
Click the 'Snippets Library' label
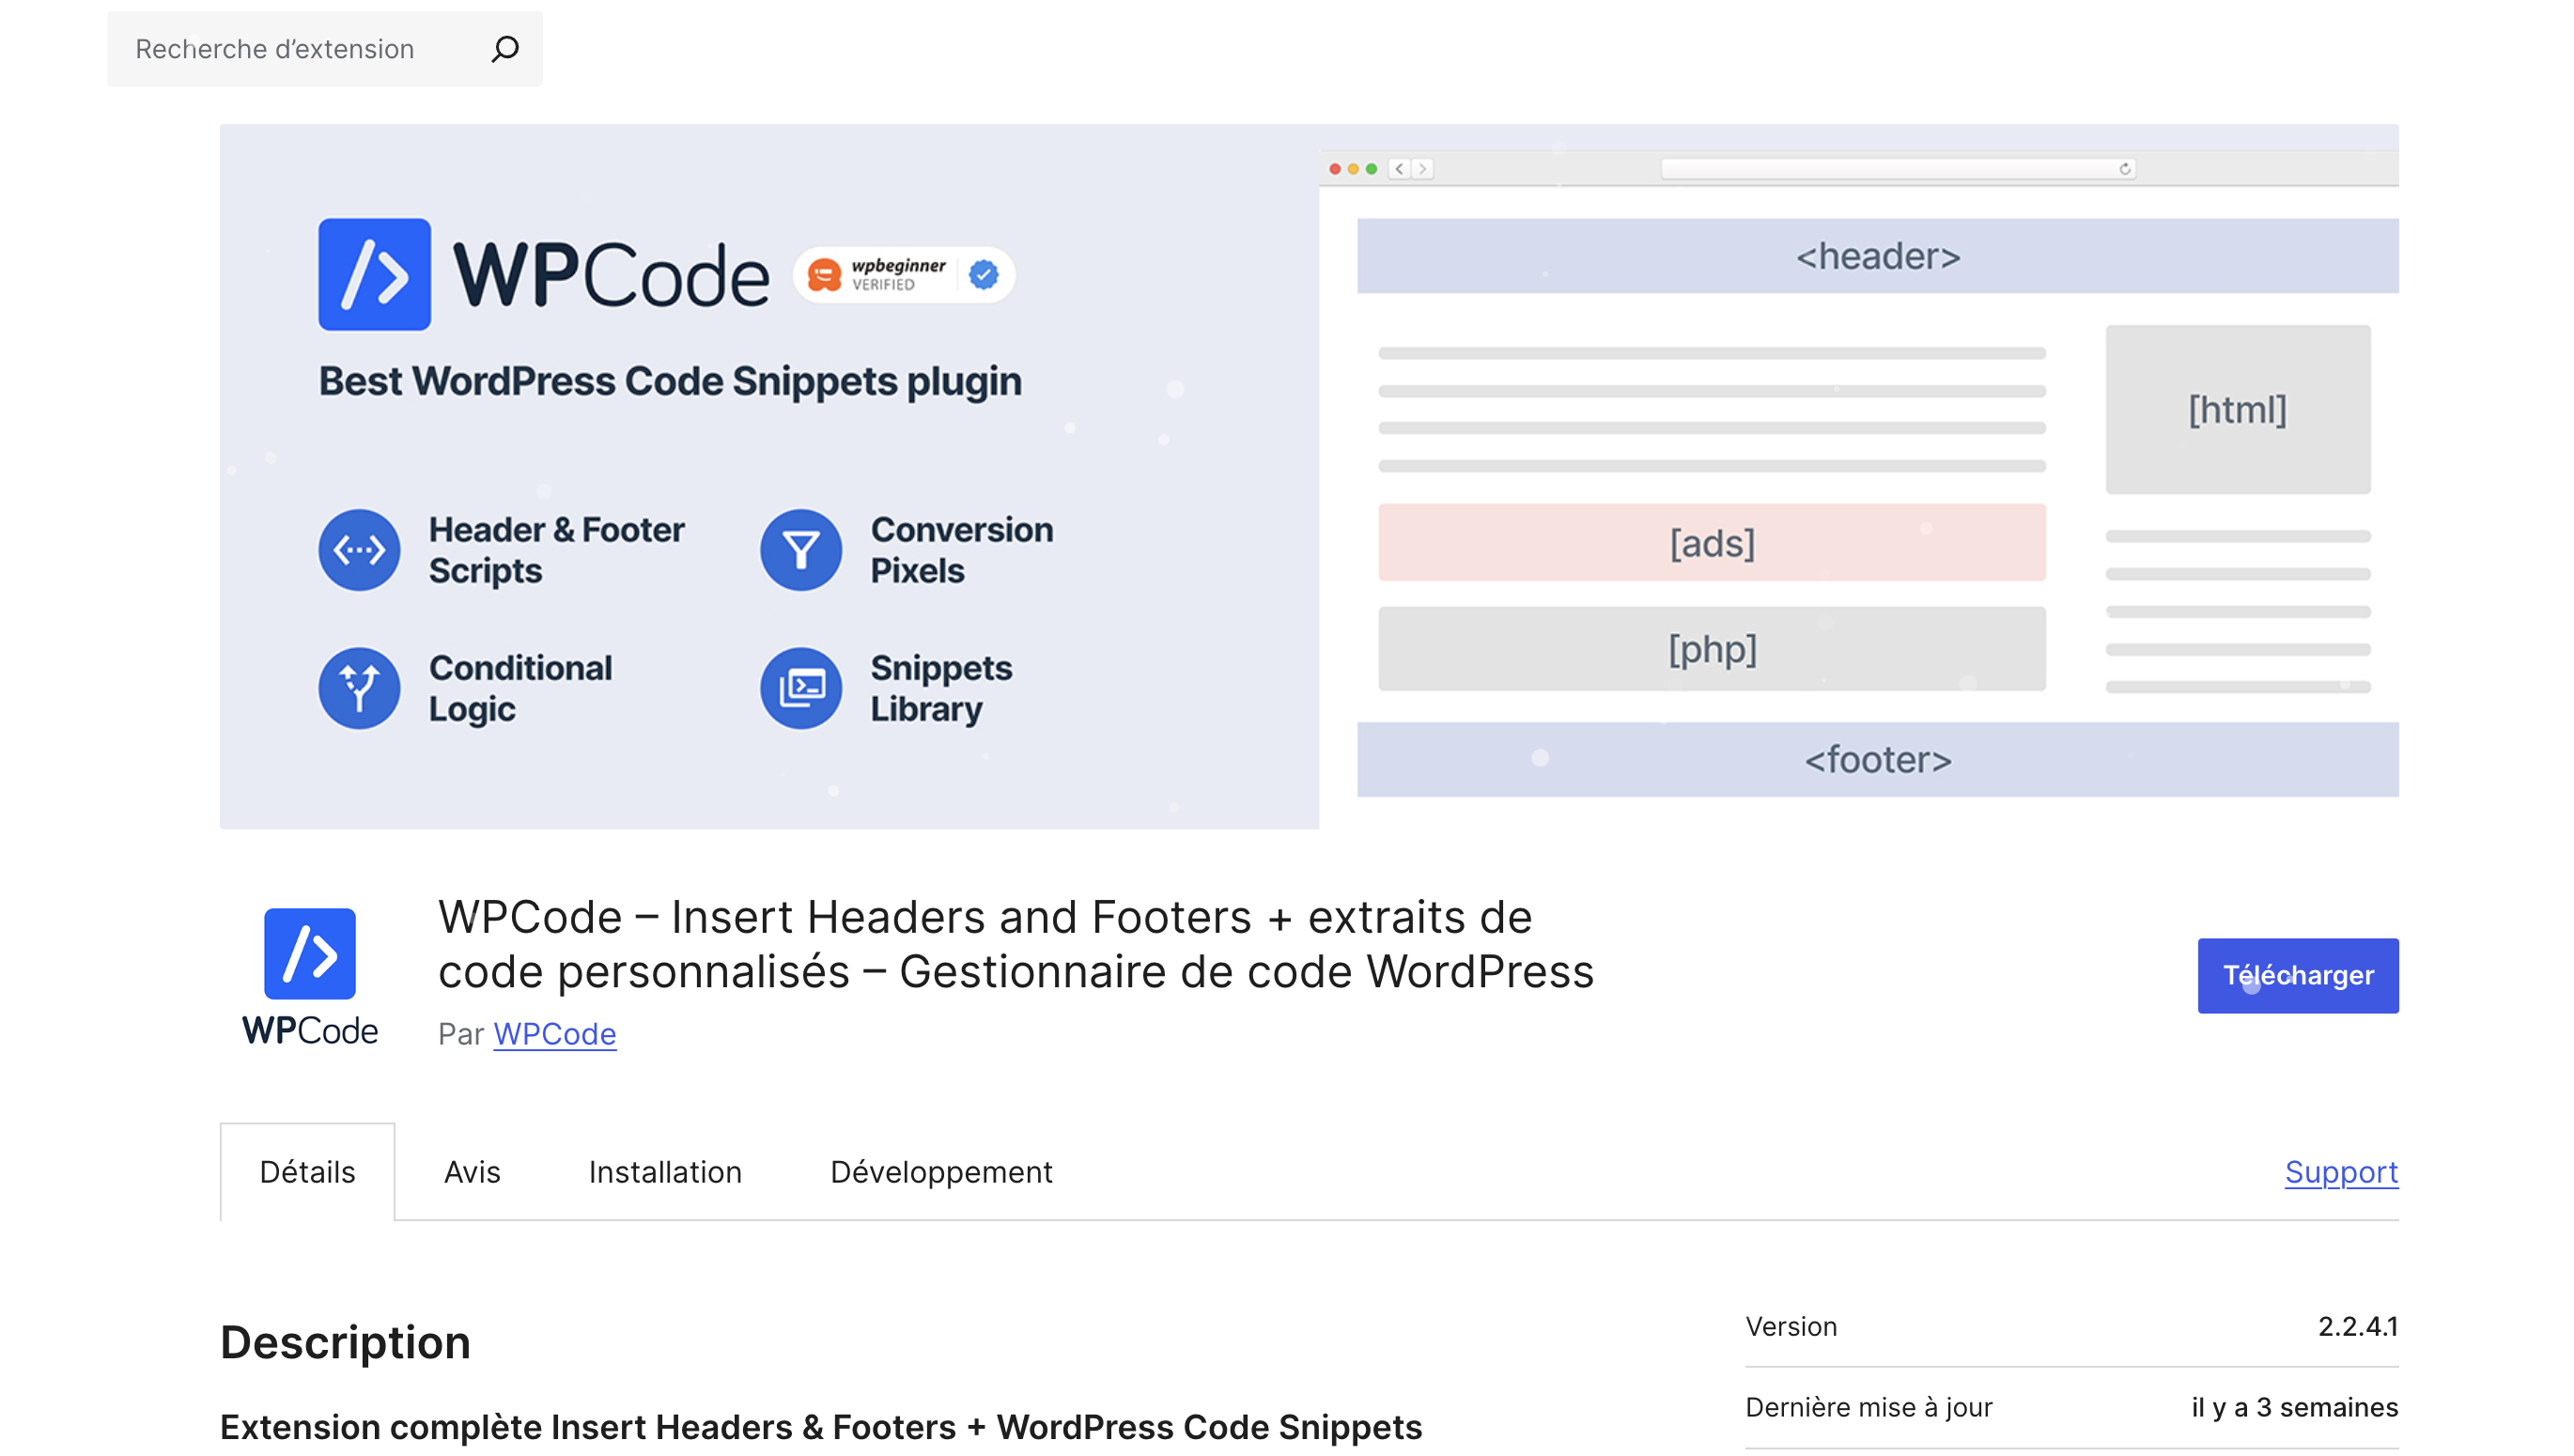coord(940,688)
